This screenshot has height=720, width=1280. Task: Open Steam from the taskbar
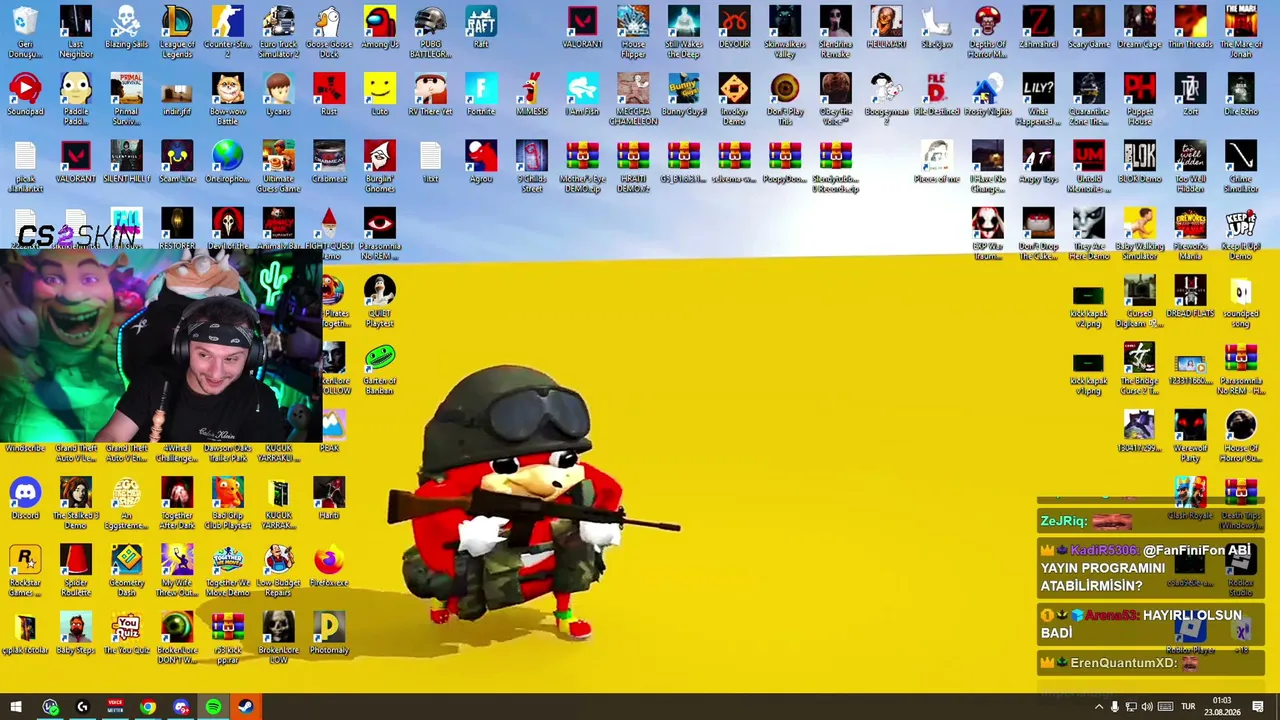tap(246, 707)
